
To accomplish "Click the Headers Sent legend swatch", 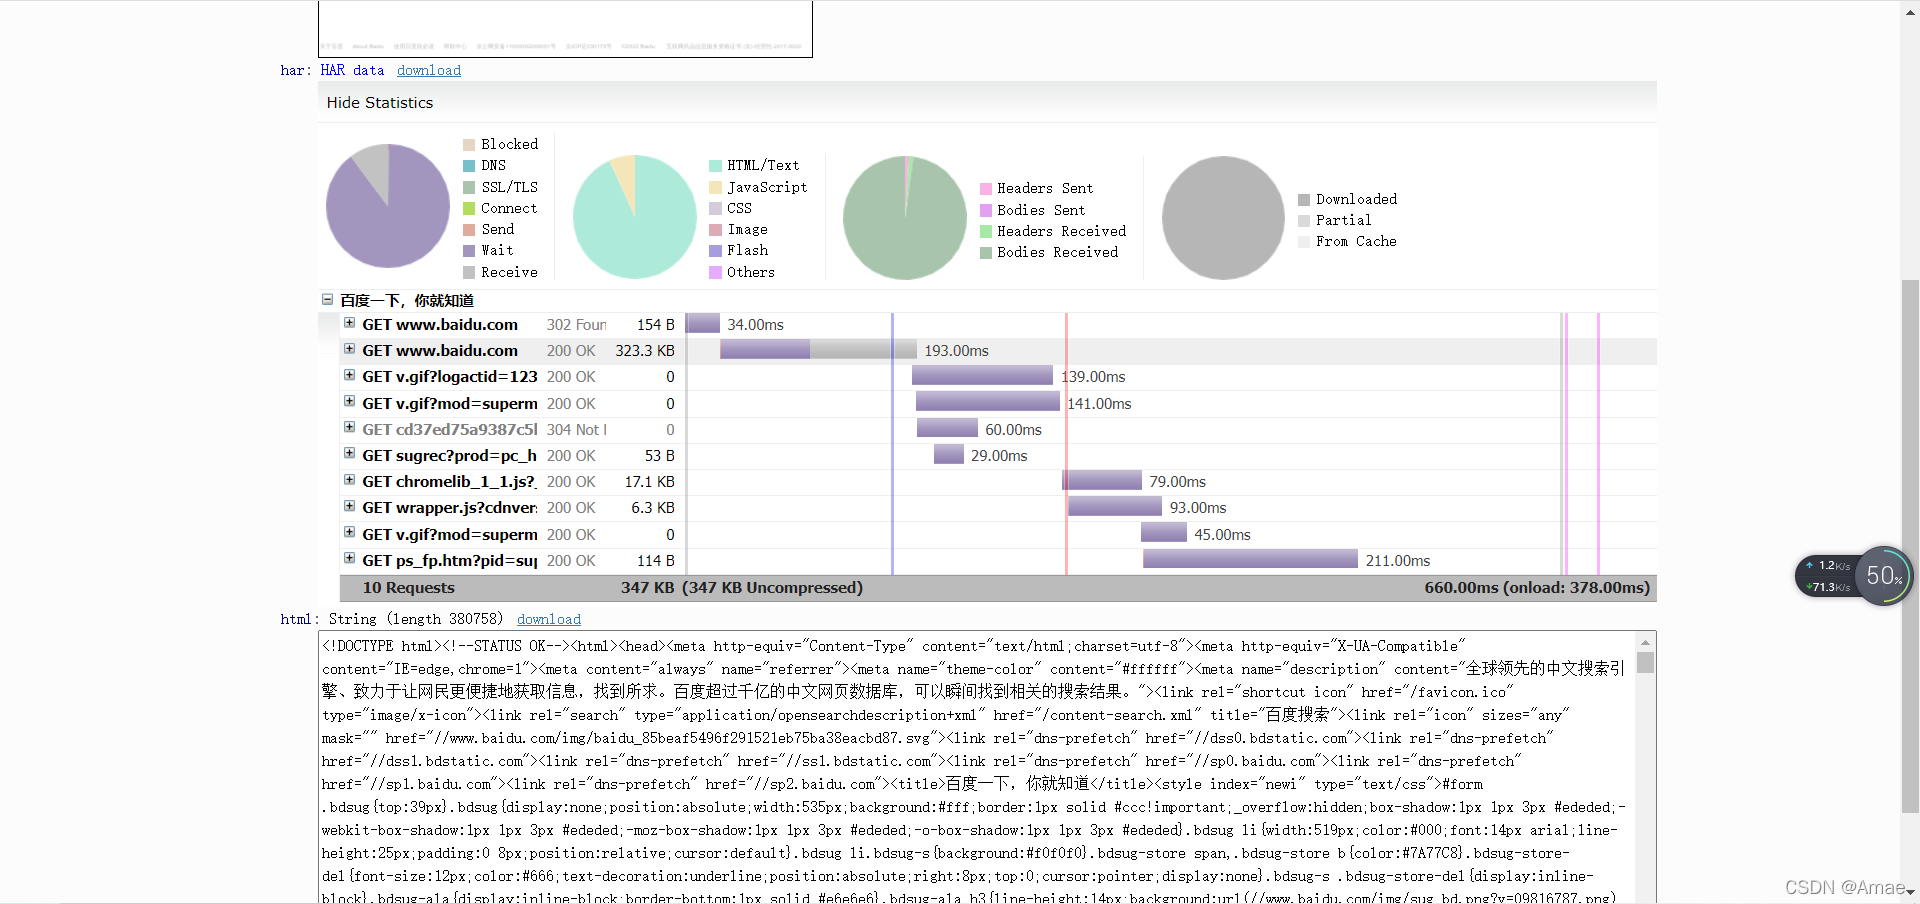I will [985, 189].
